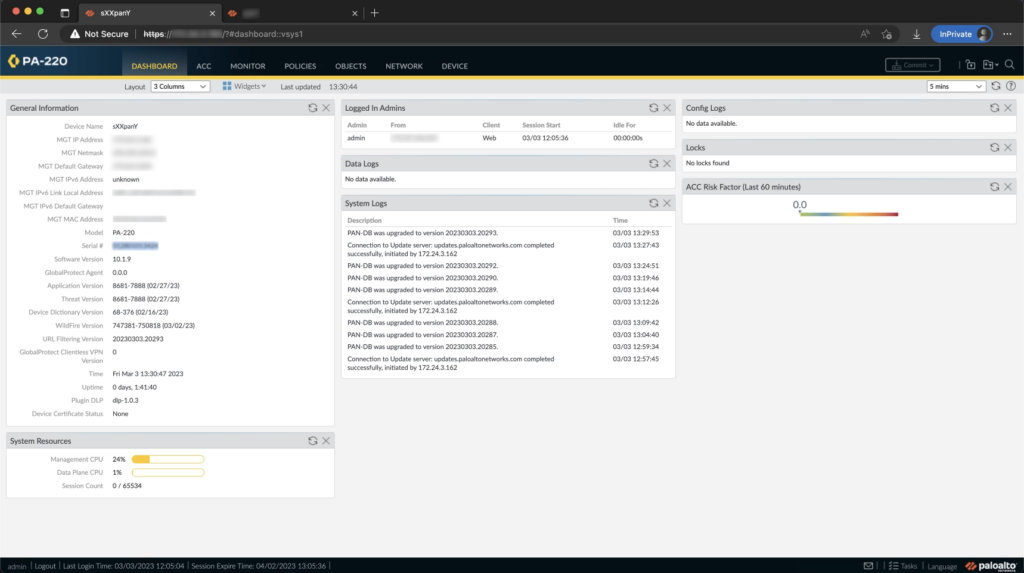Click the InPrivate profile button
1024x573 pixels.
(x=961, y=34)
